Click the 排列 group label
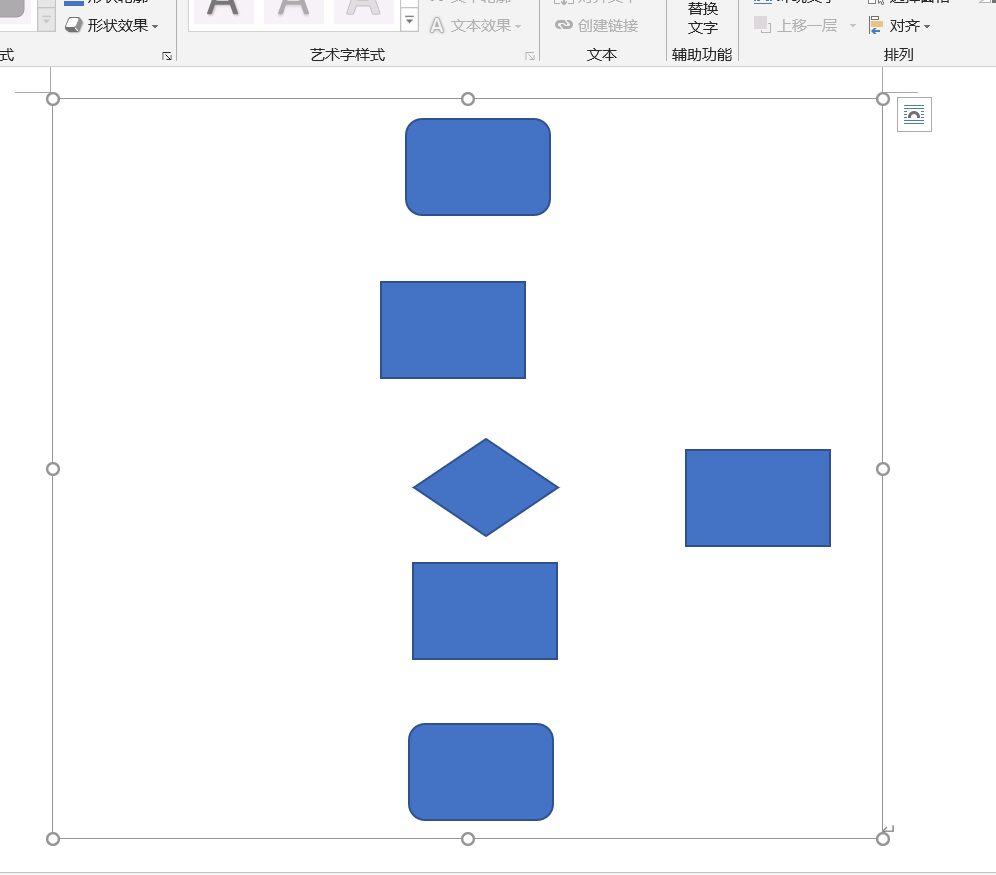Viewport: 996px width, 875px height. click(x=898, y=55)
